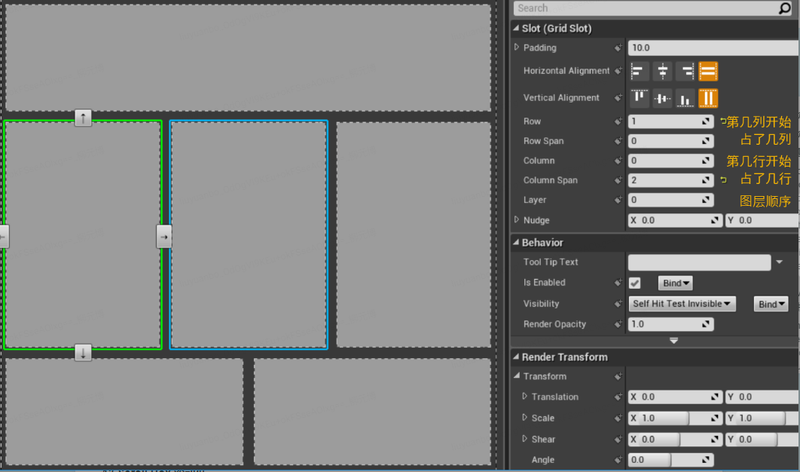Set horizontal alignment to center
Viewport: 800px width, 472px height.
(662, 71)
